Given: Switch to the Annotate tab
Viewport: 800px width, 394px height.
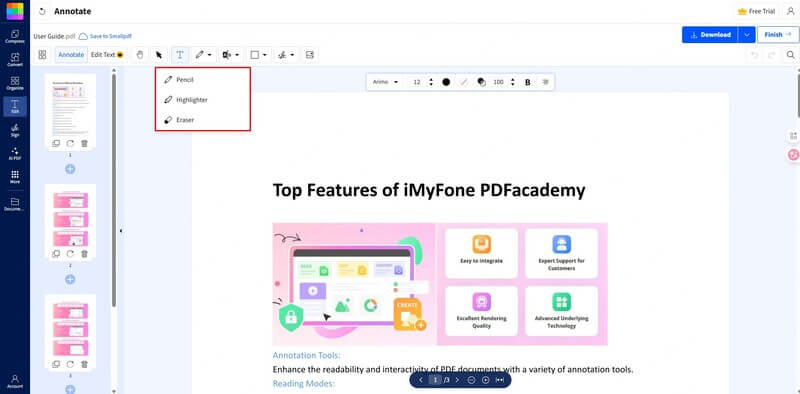Looking at the screenshot, I should point(71,55).
